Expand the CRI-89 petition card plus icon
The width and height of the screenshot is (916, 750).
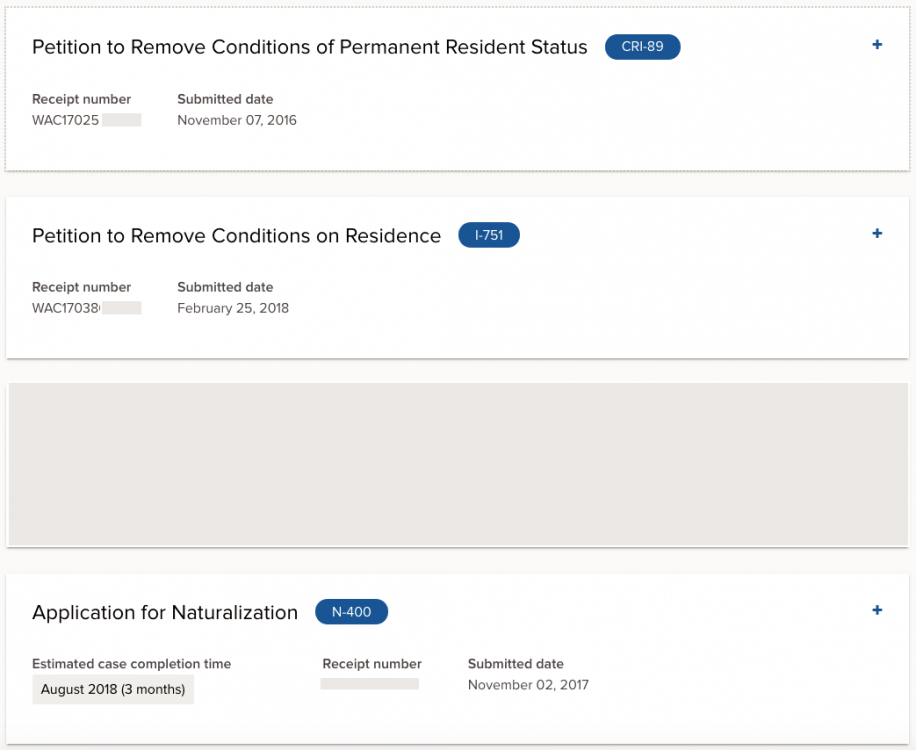click(877, 44)
